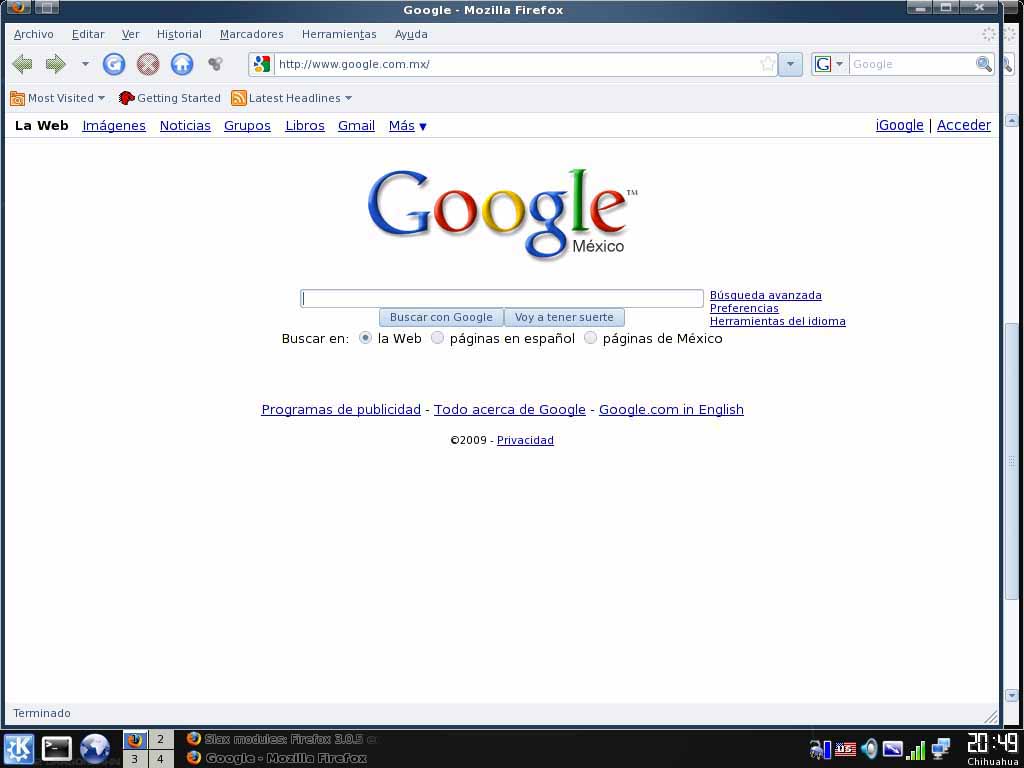This screenshot has width=1024, height=768.
Task: Expand the Most Visited bookmarks folder
Action: [57, 98]
